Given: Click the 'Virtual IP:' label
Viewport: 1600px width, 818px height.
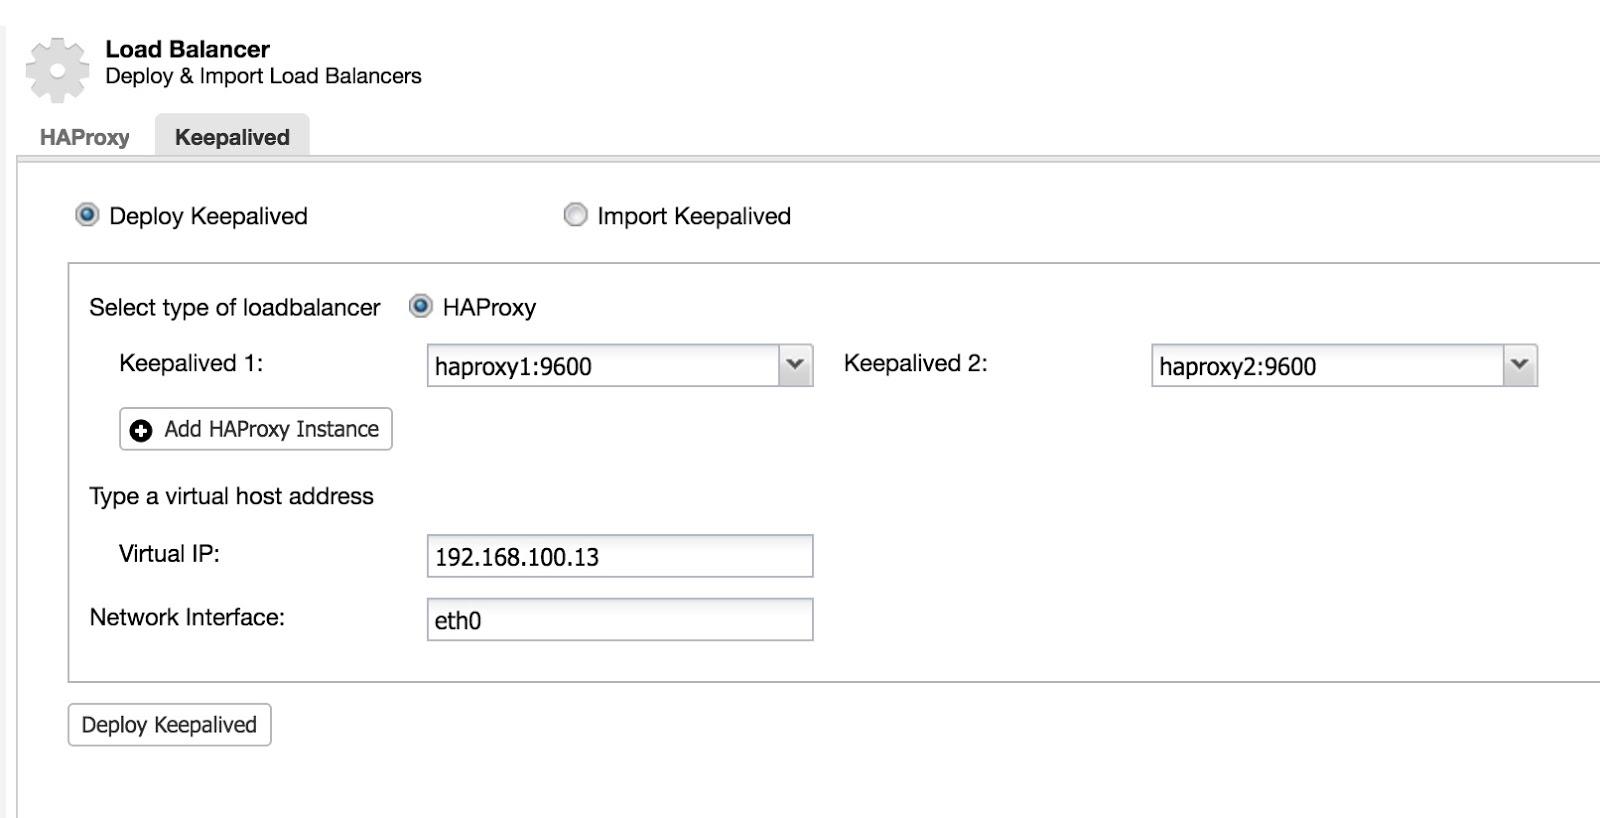Looking at the screenshot, I should 169,553.
